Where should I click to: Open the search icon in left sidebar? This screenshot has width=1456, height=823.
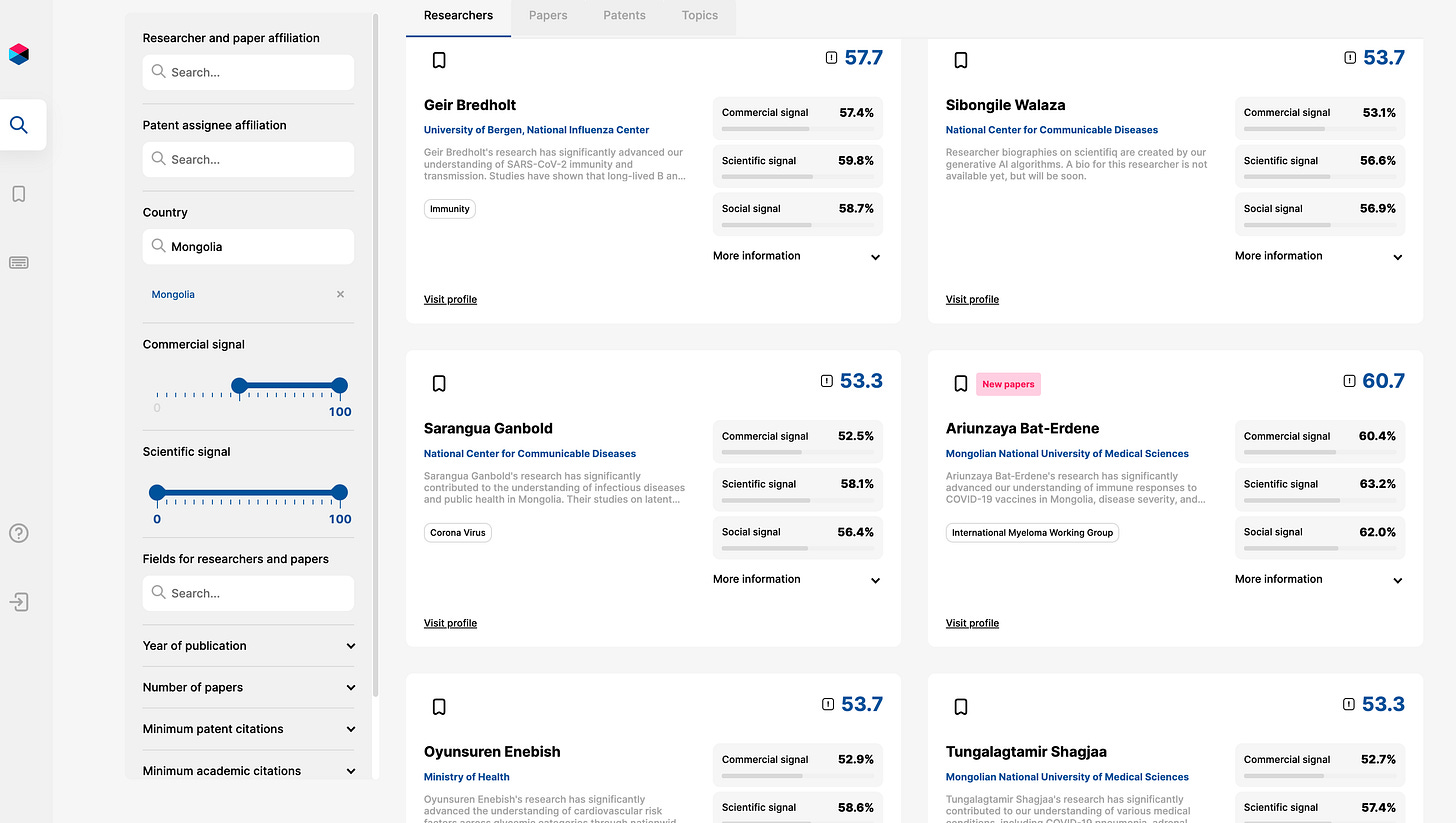pos(18,125)
